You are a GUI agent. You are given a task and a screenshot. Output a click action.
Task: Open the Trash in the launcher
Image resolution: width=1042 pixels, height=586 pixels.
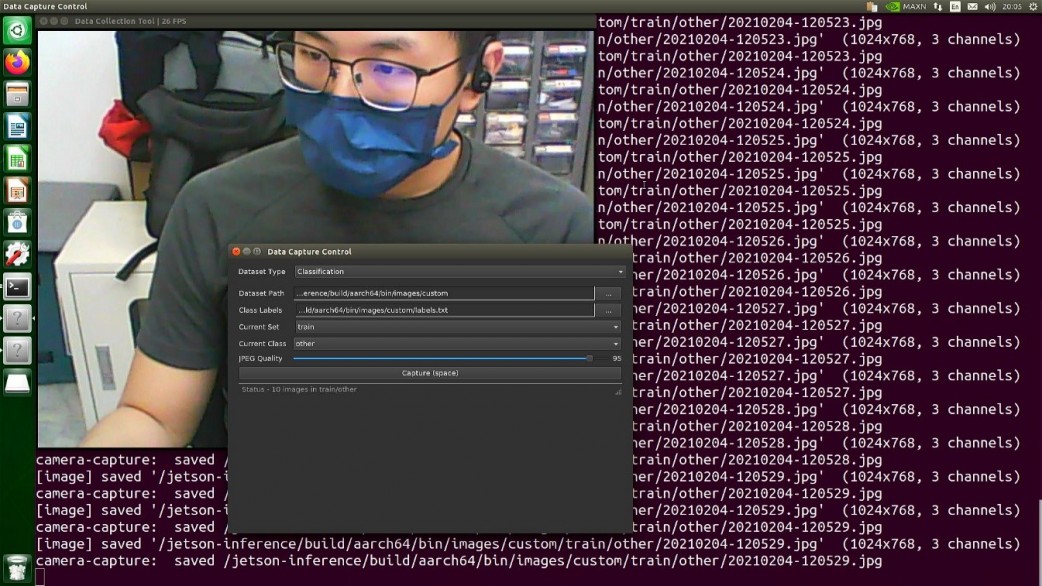17,569
